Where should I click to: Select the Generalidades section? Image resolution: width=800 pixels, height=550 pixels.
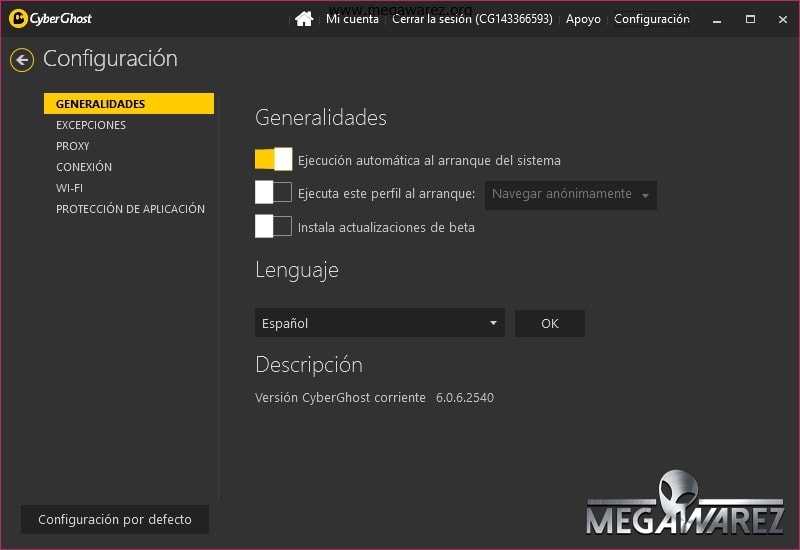tap(129, 104)
